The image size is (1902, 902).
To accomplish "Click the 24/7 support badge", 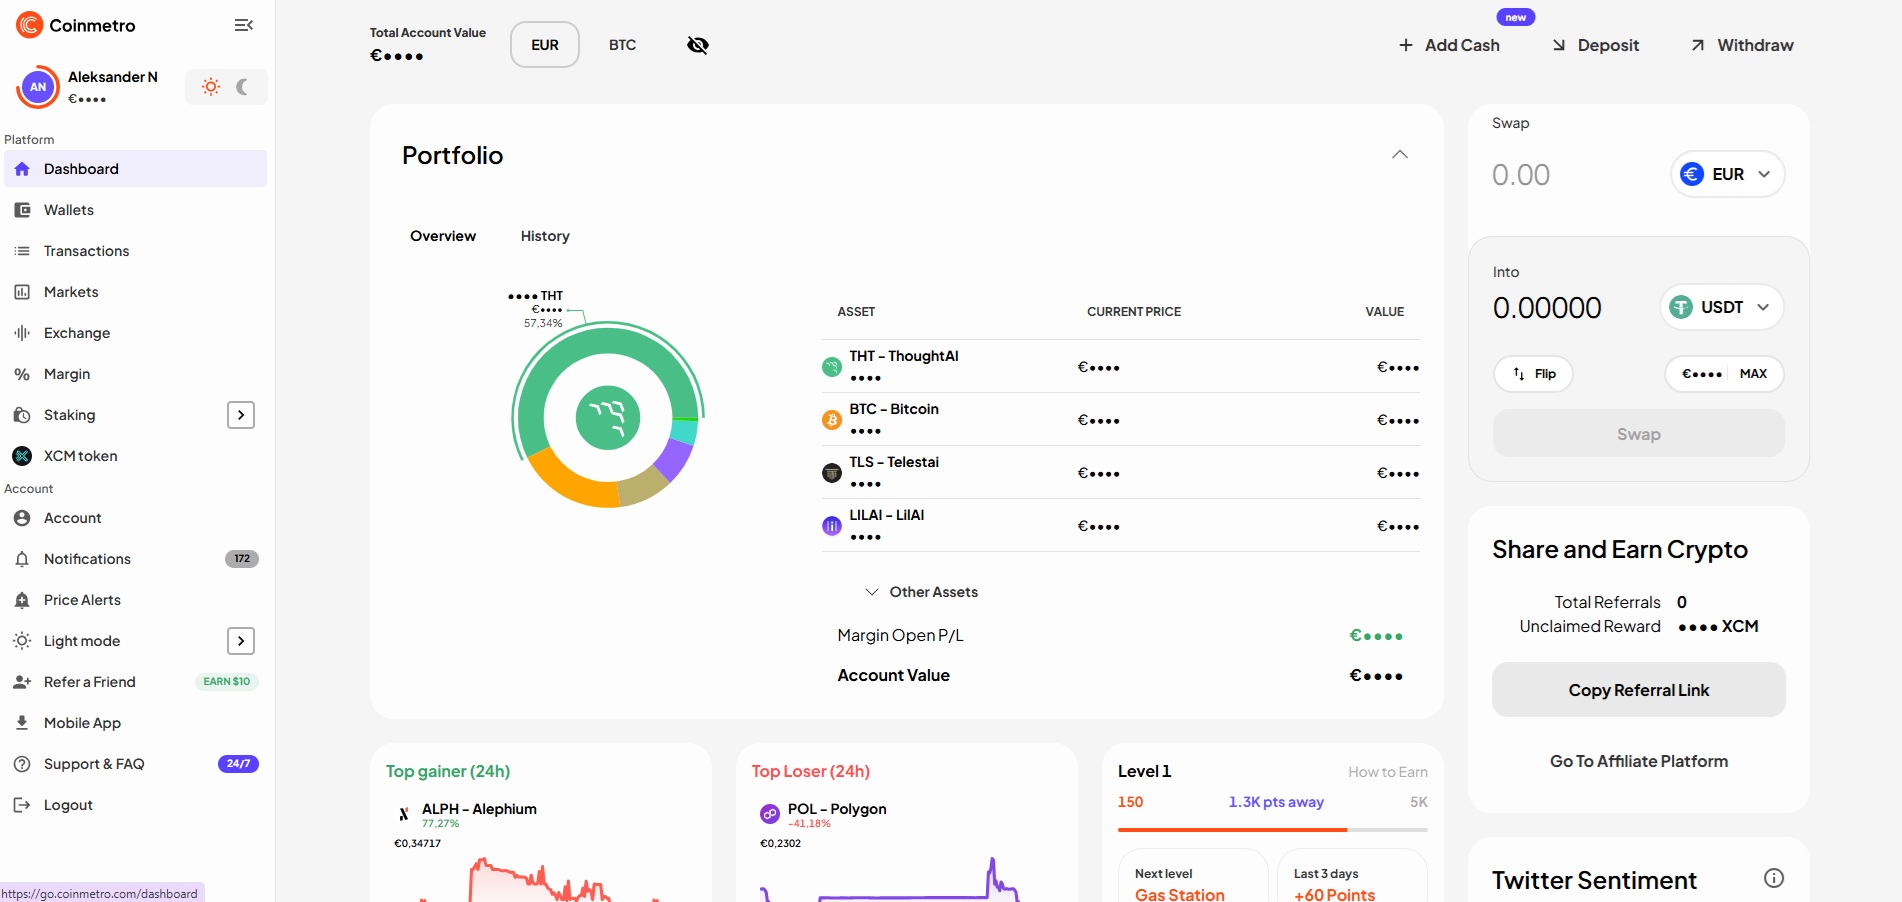I will point(238,764).
